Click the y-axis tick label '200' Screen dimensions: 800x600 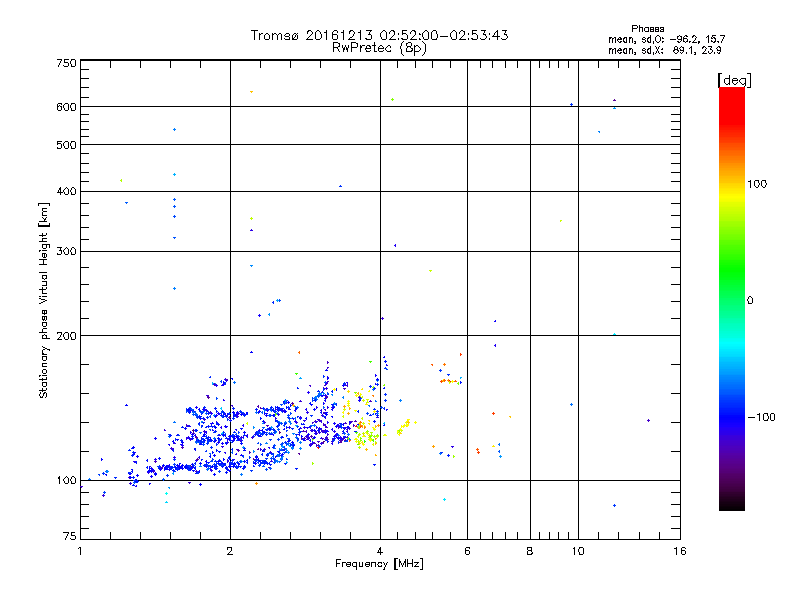[66, 336]
